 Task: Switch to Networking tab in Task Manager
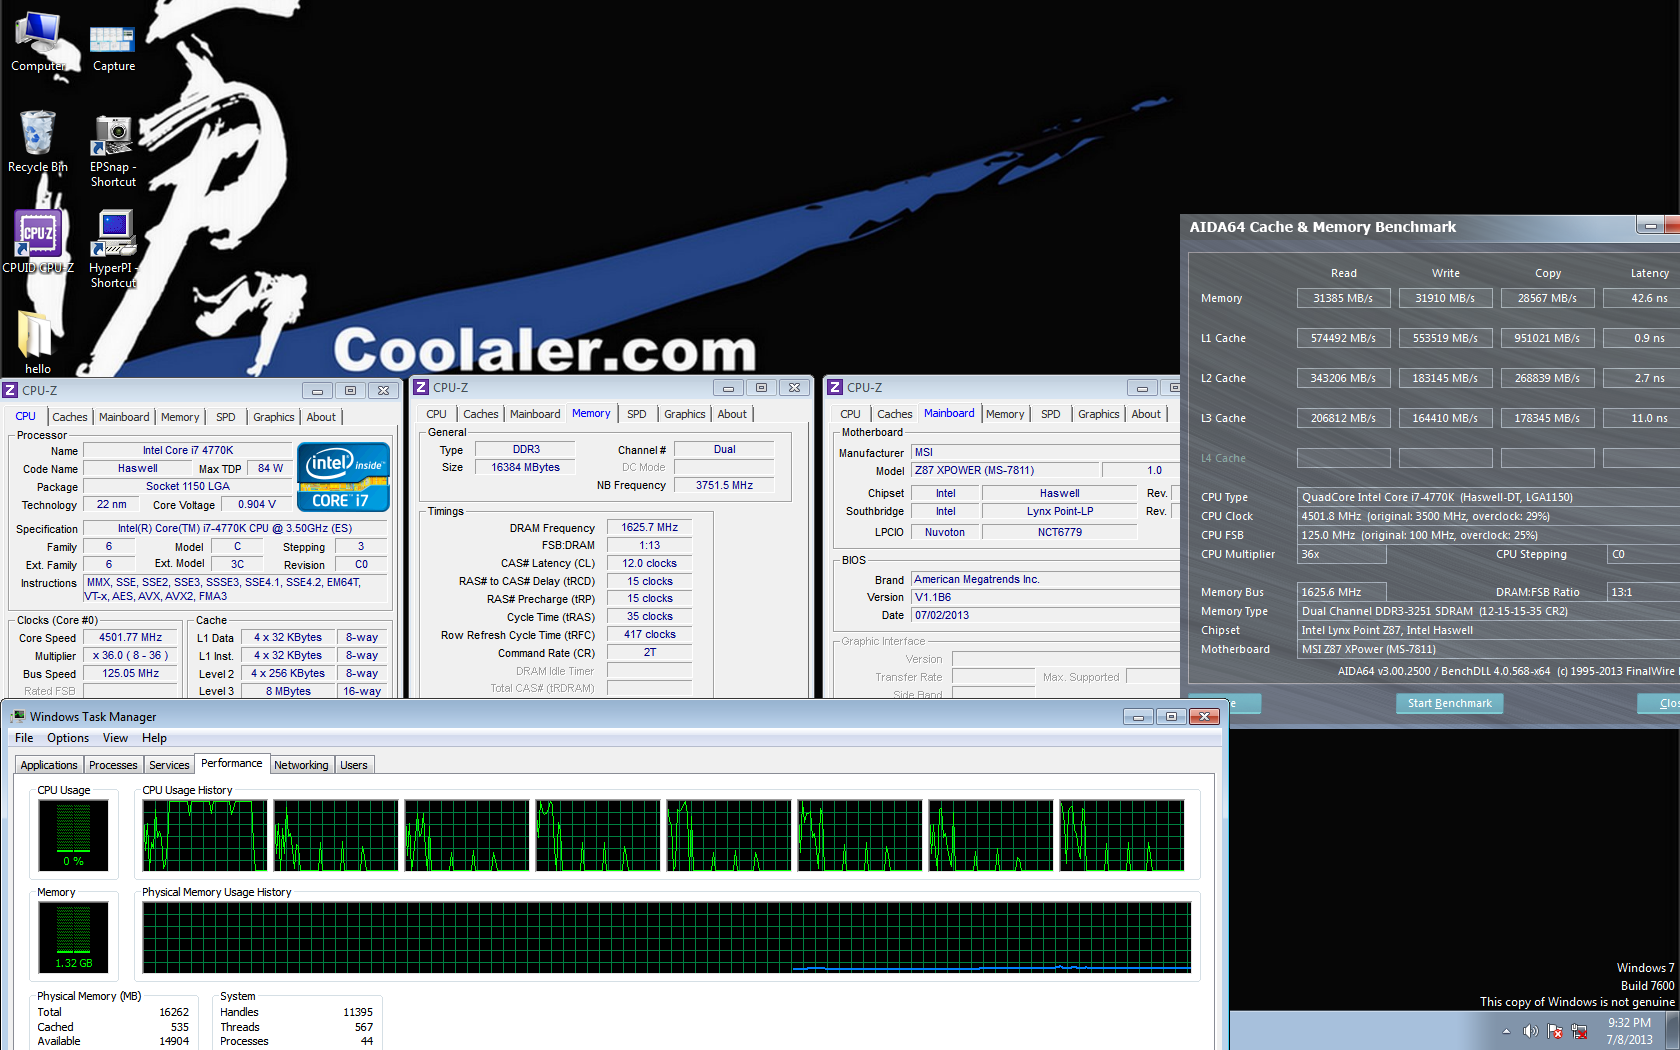click(301, 765)
